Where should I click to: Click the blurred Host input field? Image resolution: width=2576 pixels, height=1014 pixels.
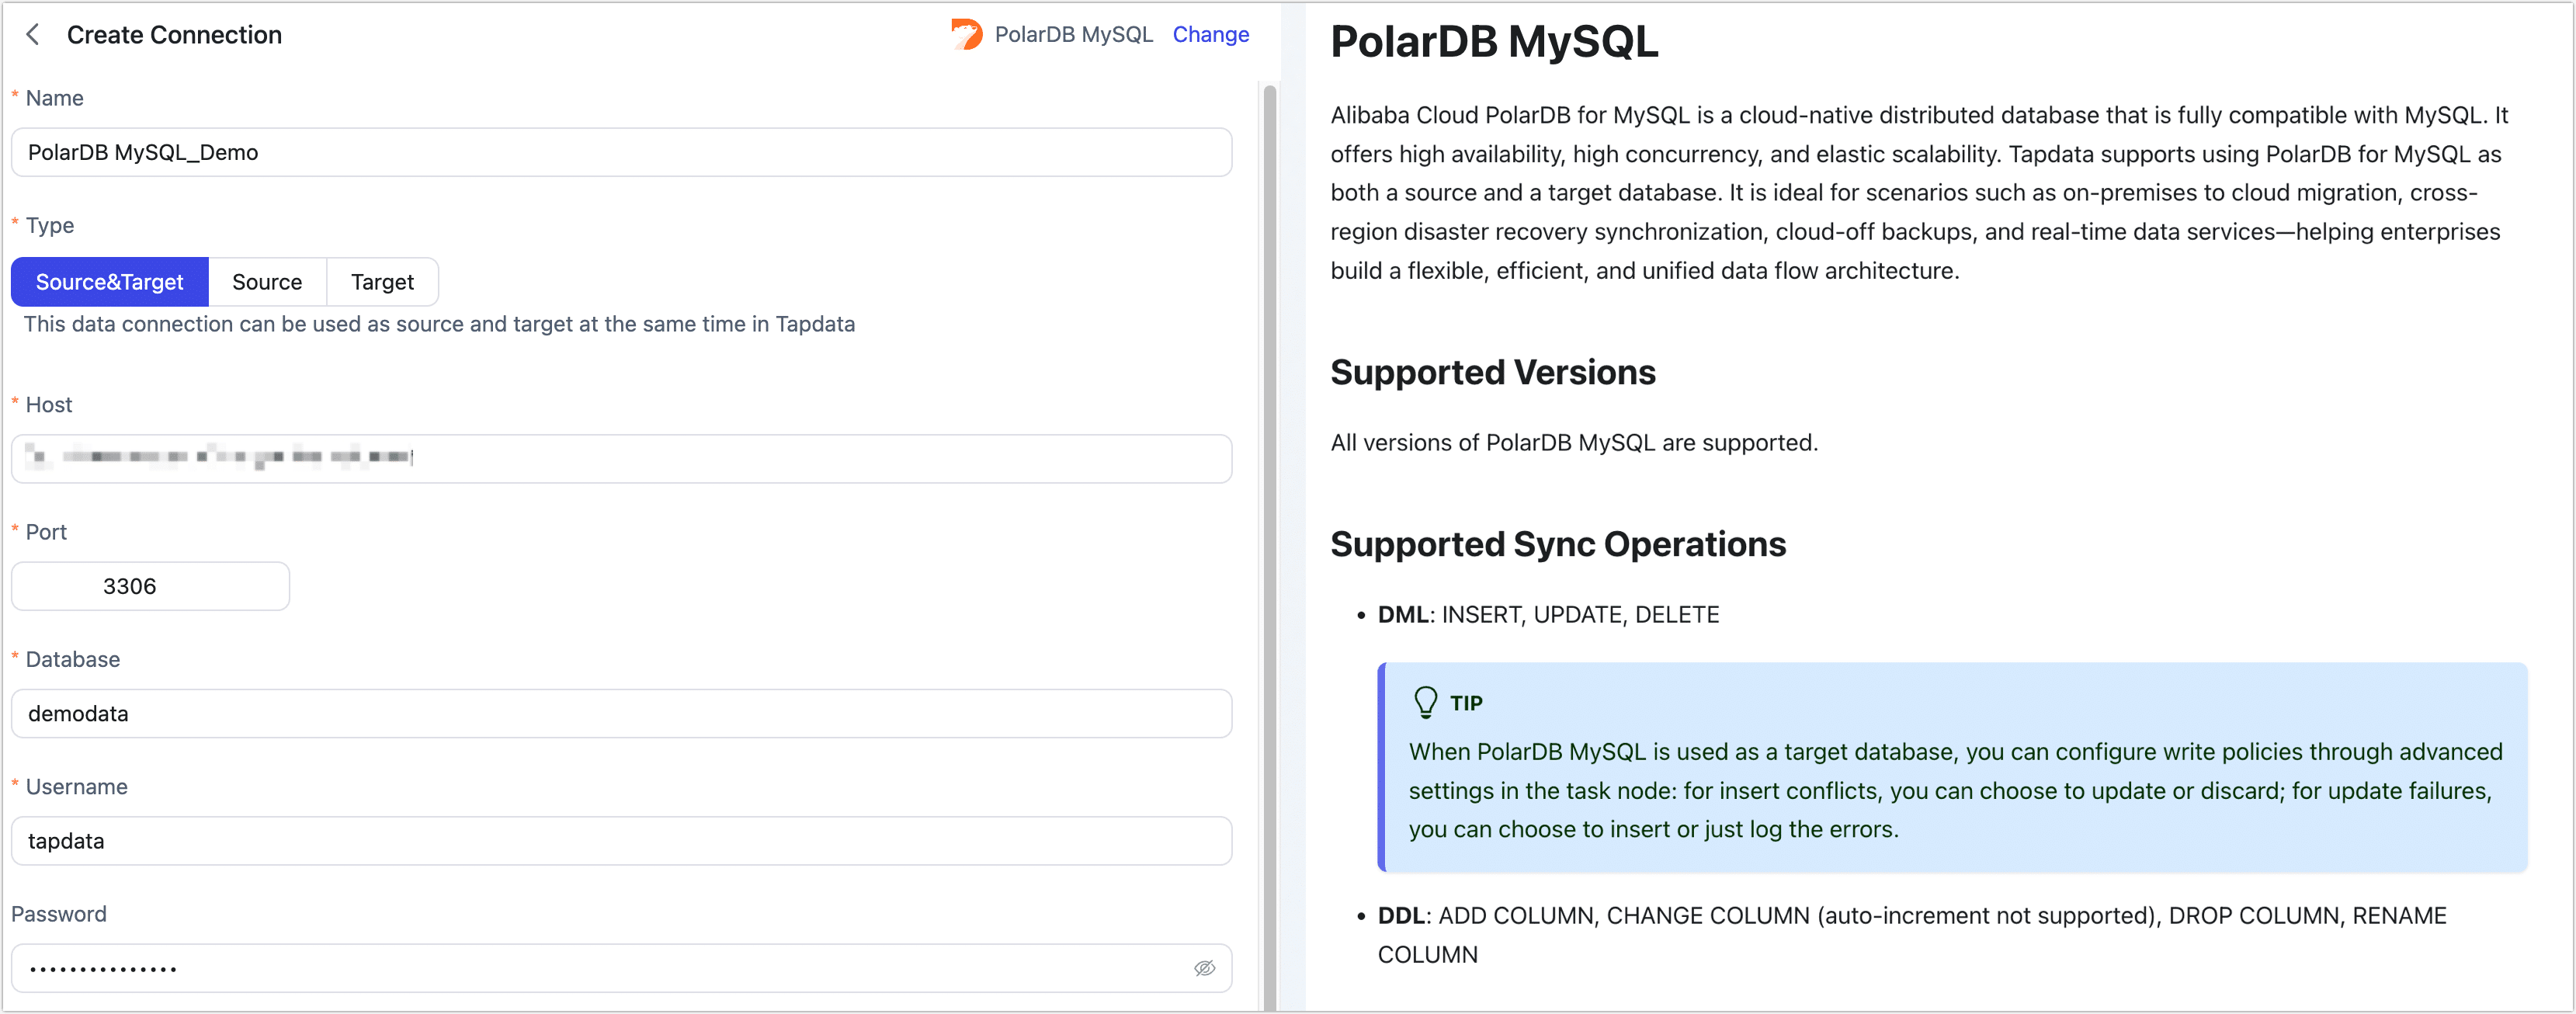(620, 459)
